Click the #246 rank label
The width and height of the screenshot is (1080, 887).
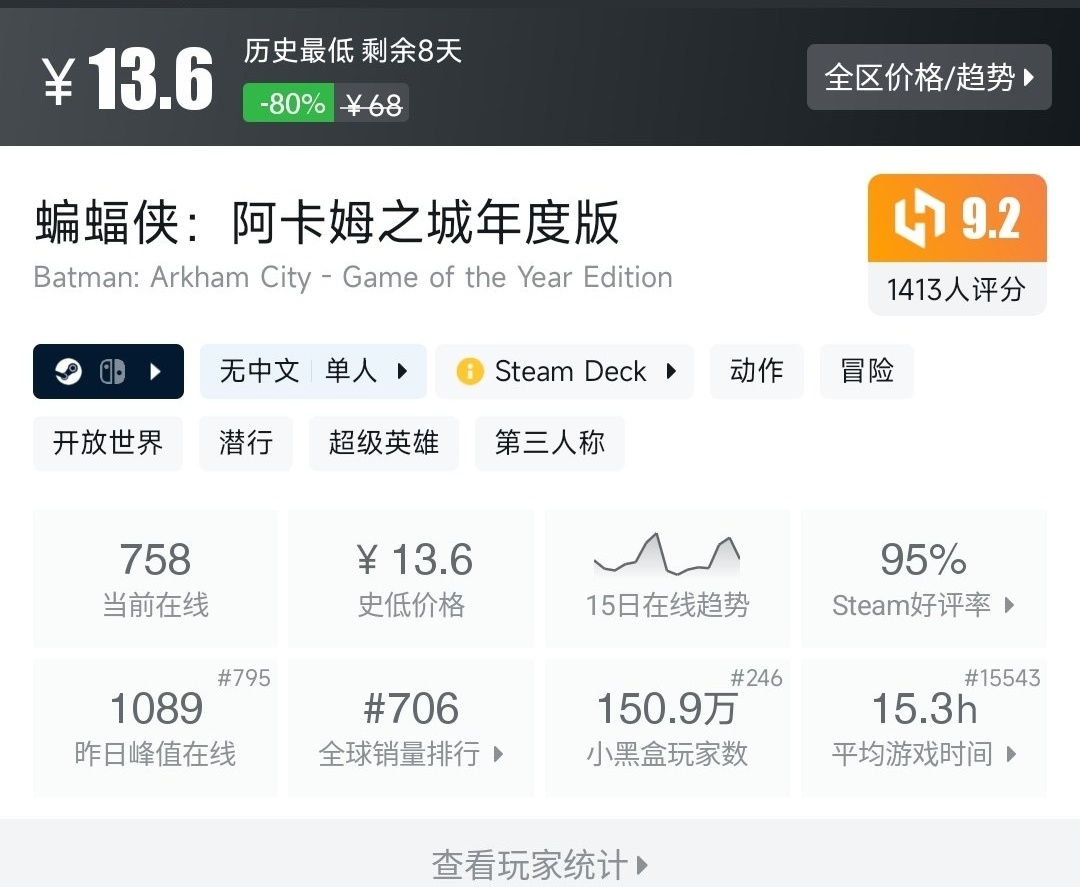pos(756,678)
